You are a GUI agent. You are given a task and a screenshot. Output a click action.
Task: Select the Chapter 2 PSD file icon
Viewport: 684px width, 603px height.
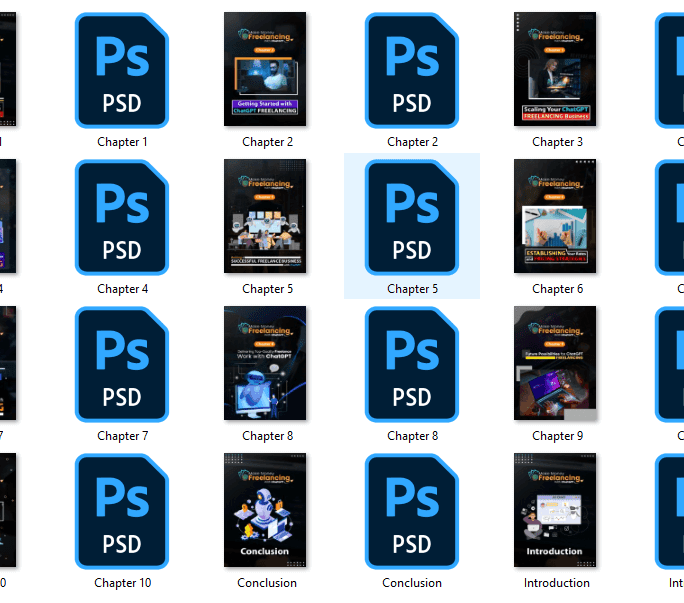point(412,70)
